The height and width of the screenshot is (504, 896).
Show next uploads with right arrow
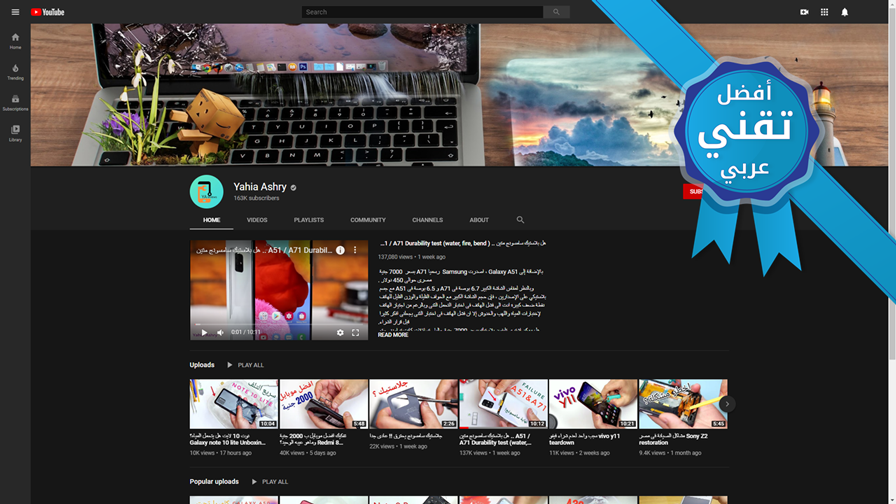click(727, 404)
